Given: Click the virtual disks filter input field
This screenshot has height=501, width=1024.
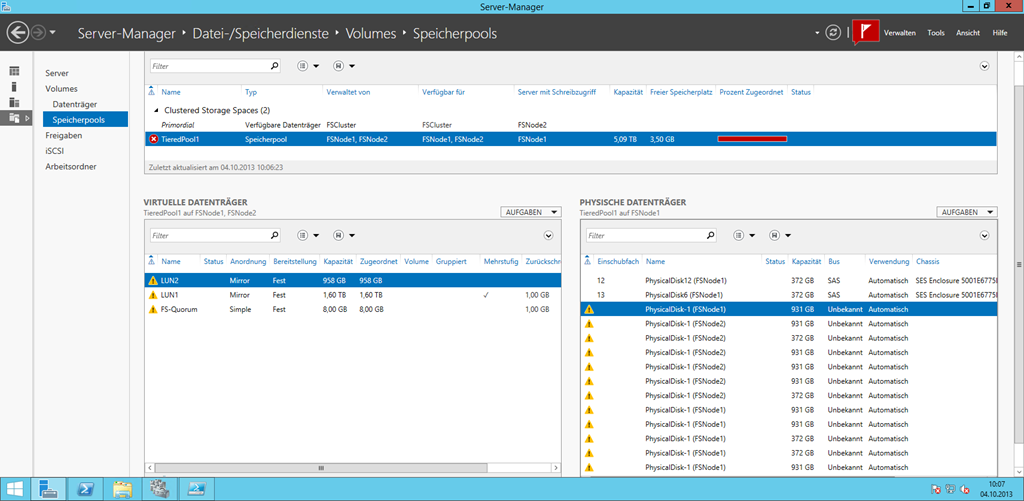Looking at the screenshot, I should click(x=209, y=235).
